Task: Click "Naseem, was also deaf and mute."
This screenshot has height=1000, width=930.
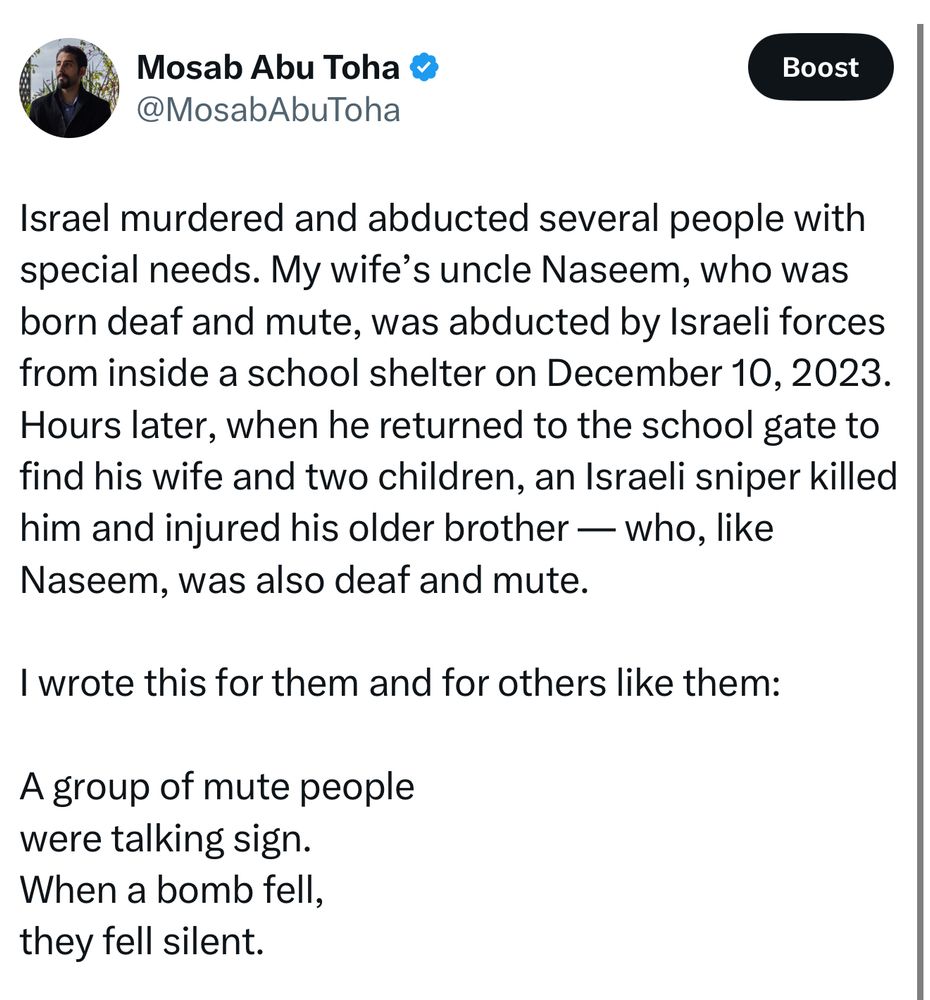Action: pos(300,580)
